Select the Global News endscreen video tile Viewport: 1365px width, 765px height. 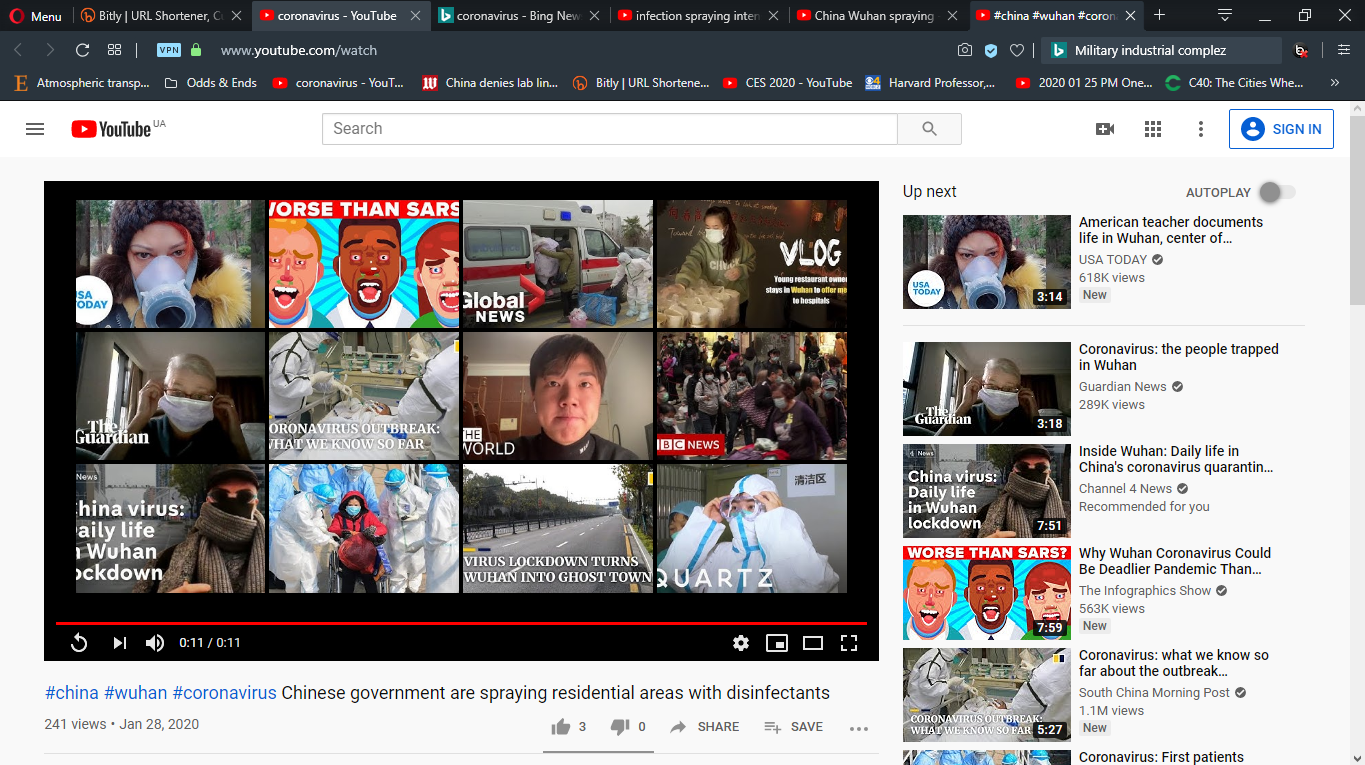pos(557,264)
